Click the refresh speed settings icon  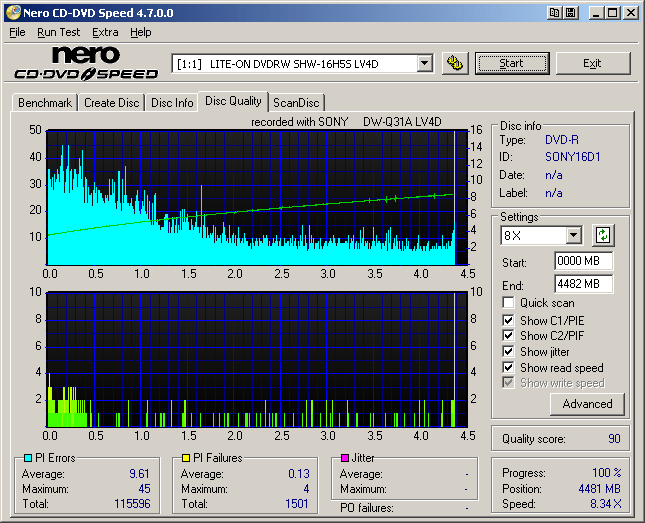[x=603, y=235]
